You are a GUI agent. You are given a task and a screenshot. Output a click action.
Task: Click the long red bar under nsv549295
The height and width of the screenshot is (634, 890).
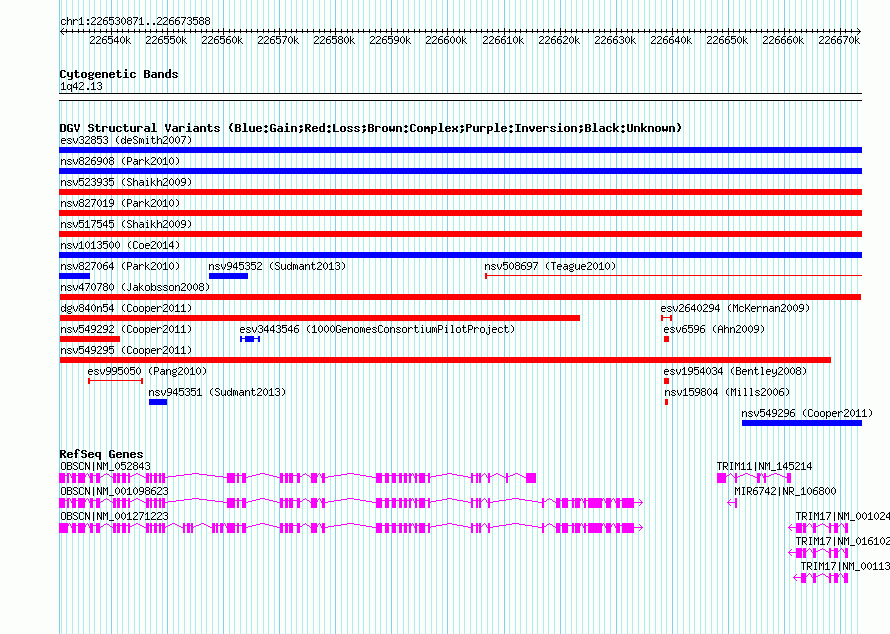[x=445, y=360]
